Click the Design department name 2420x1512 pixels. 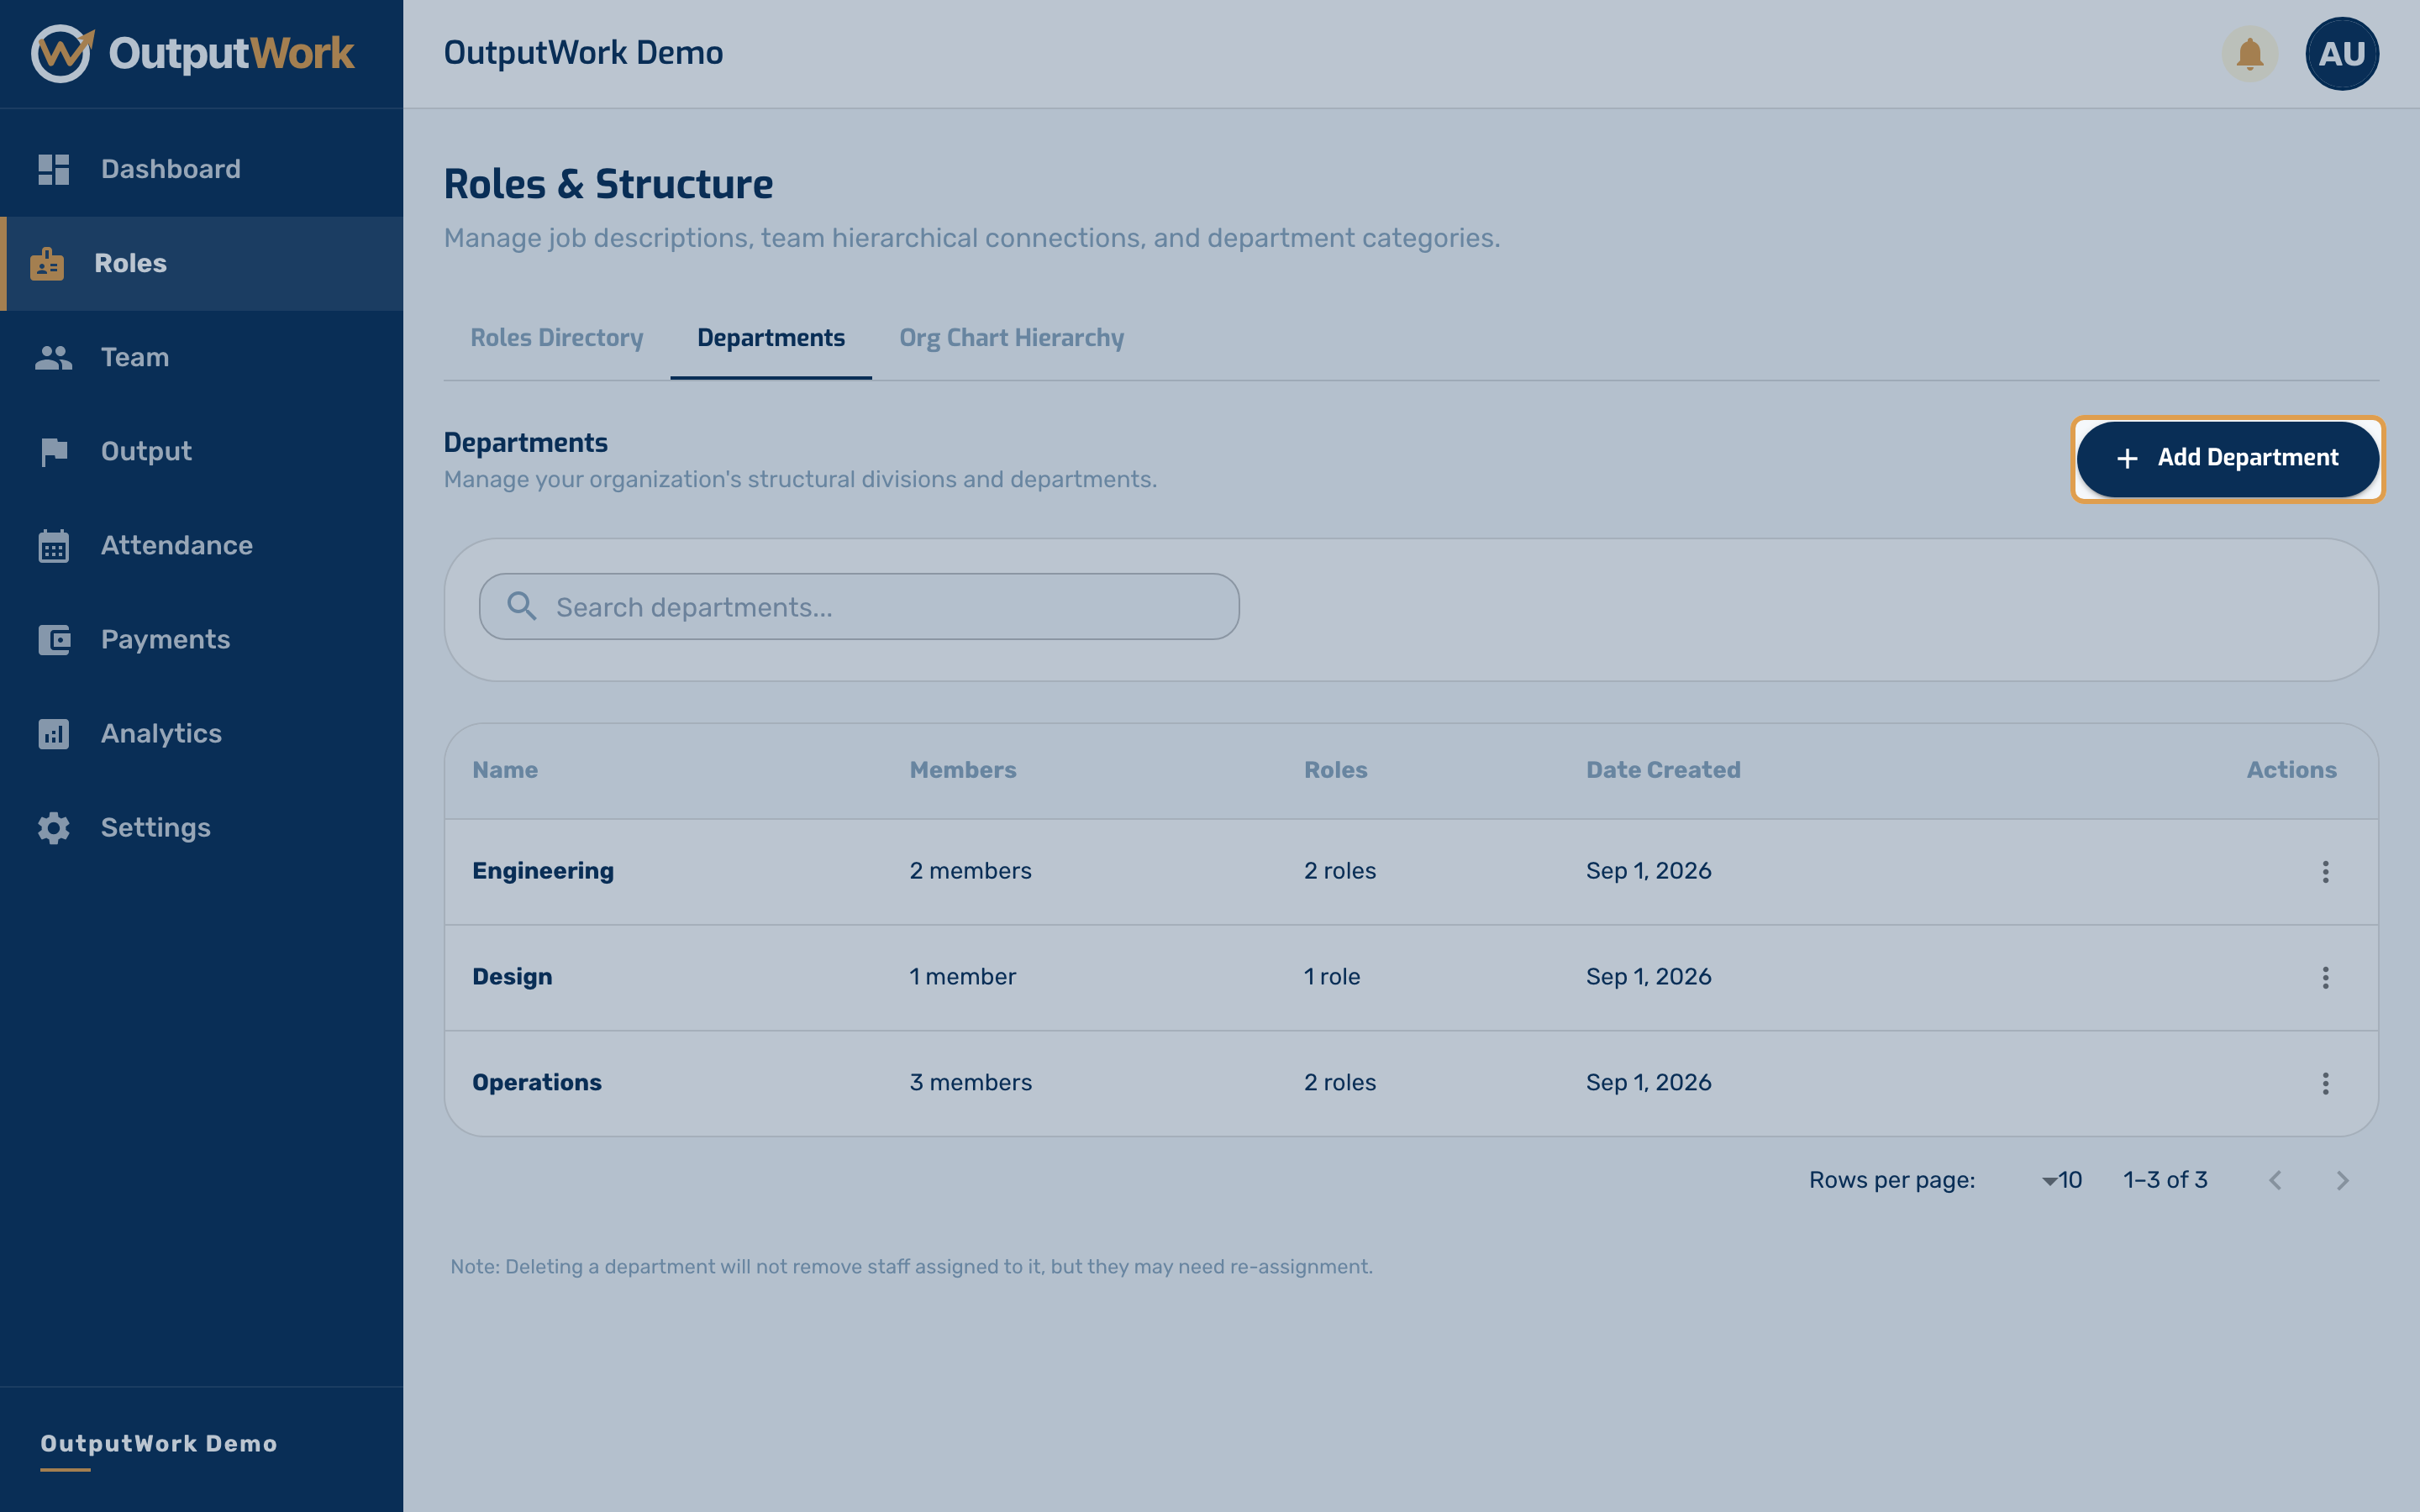[512, 977]
